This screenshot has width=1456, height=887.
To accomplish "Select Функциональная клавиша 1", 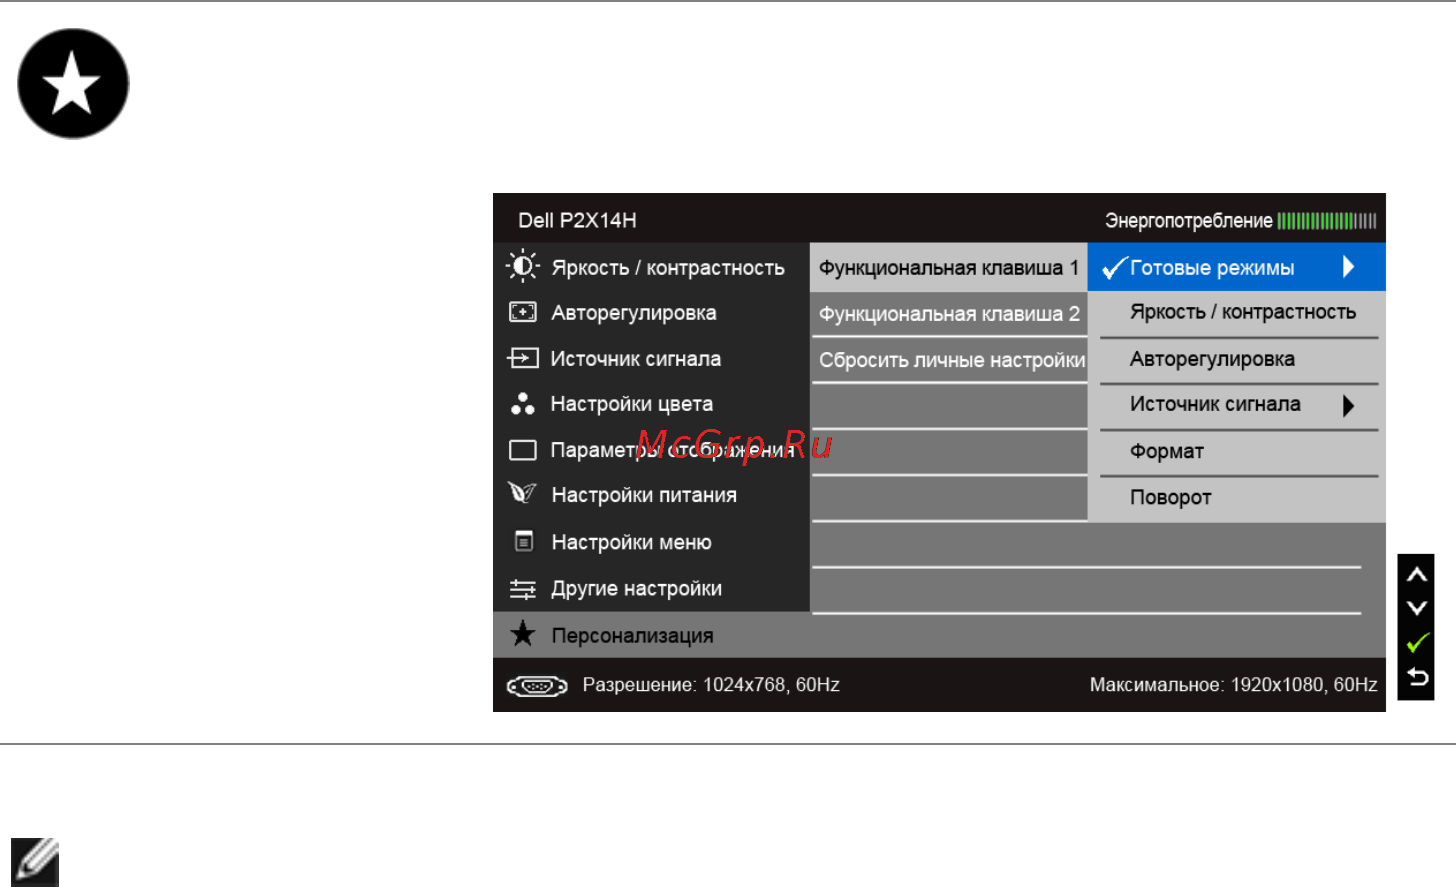I will 949,268.
